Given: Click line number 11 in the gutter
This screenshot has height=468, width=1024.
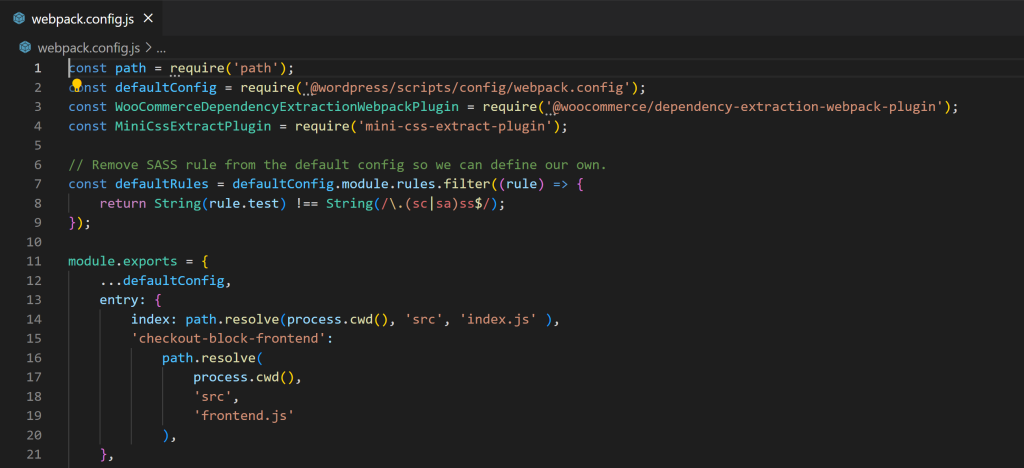Looking at the screenshot, I should 34,261.
